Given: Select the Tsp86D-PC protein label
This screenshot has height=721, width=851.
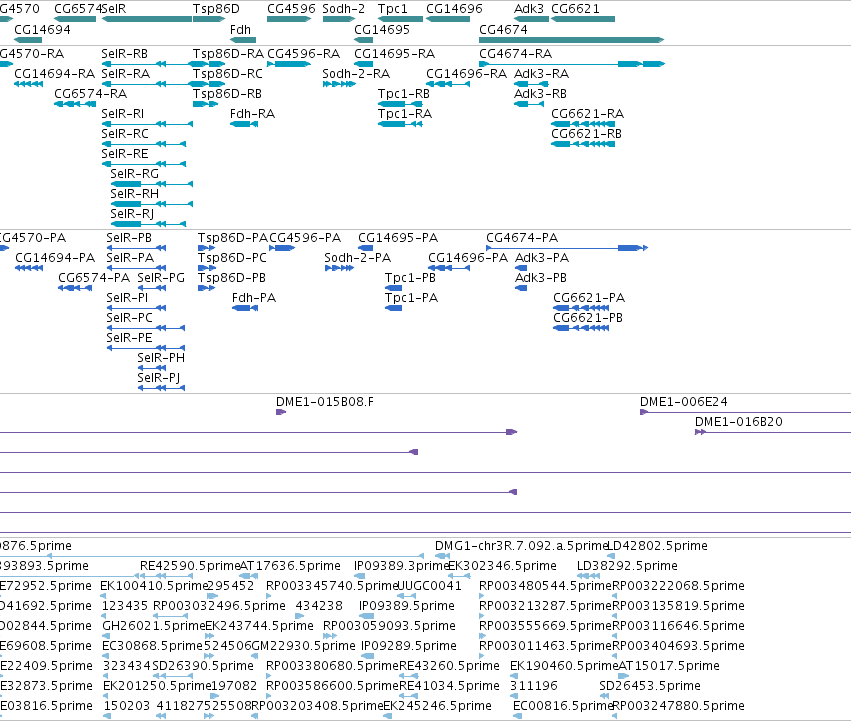Looking at the screenshot, I should [232, 258].
